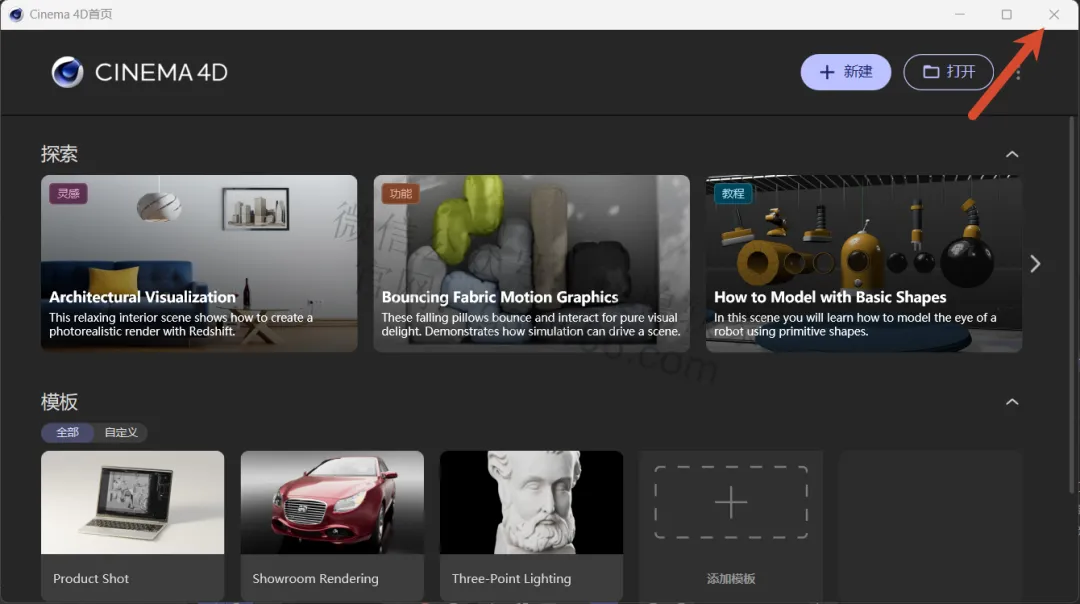This screenshot has width=1080, height=604.
Task: Select the 自定义 template filter tab
Action: point(121,433)
